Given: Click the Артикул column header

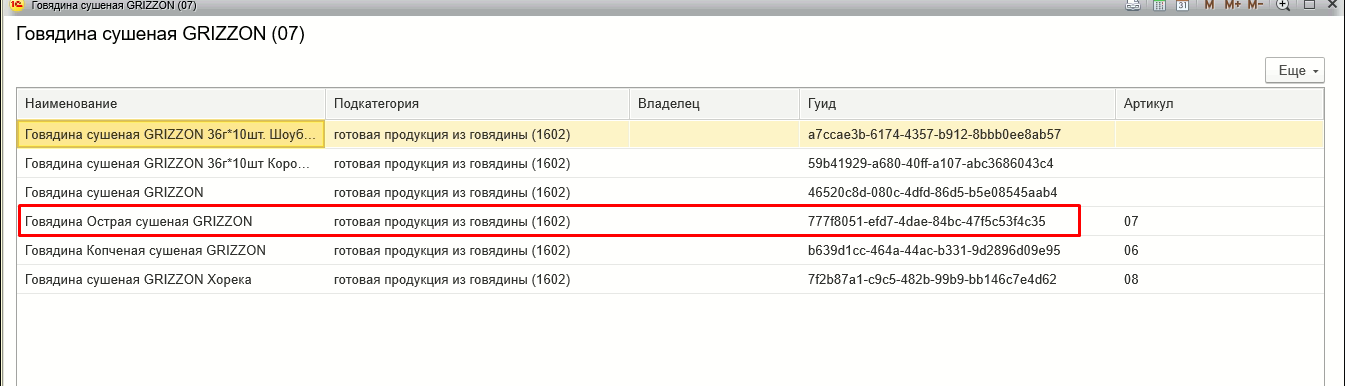Looking at the screenshot, I should click(1219, 104).
